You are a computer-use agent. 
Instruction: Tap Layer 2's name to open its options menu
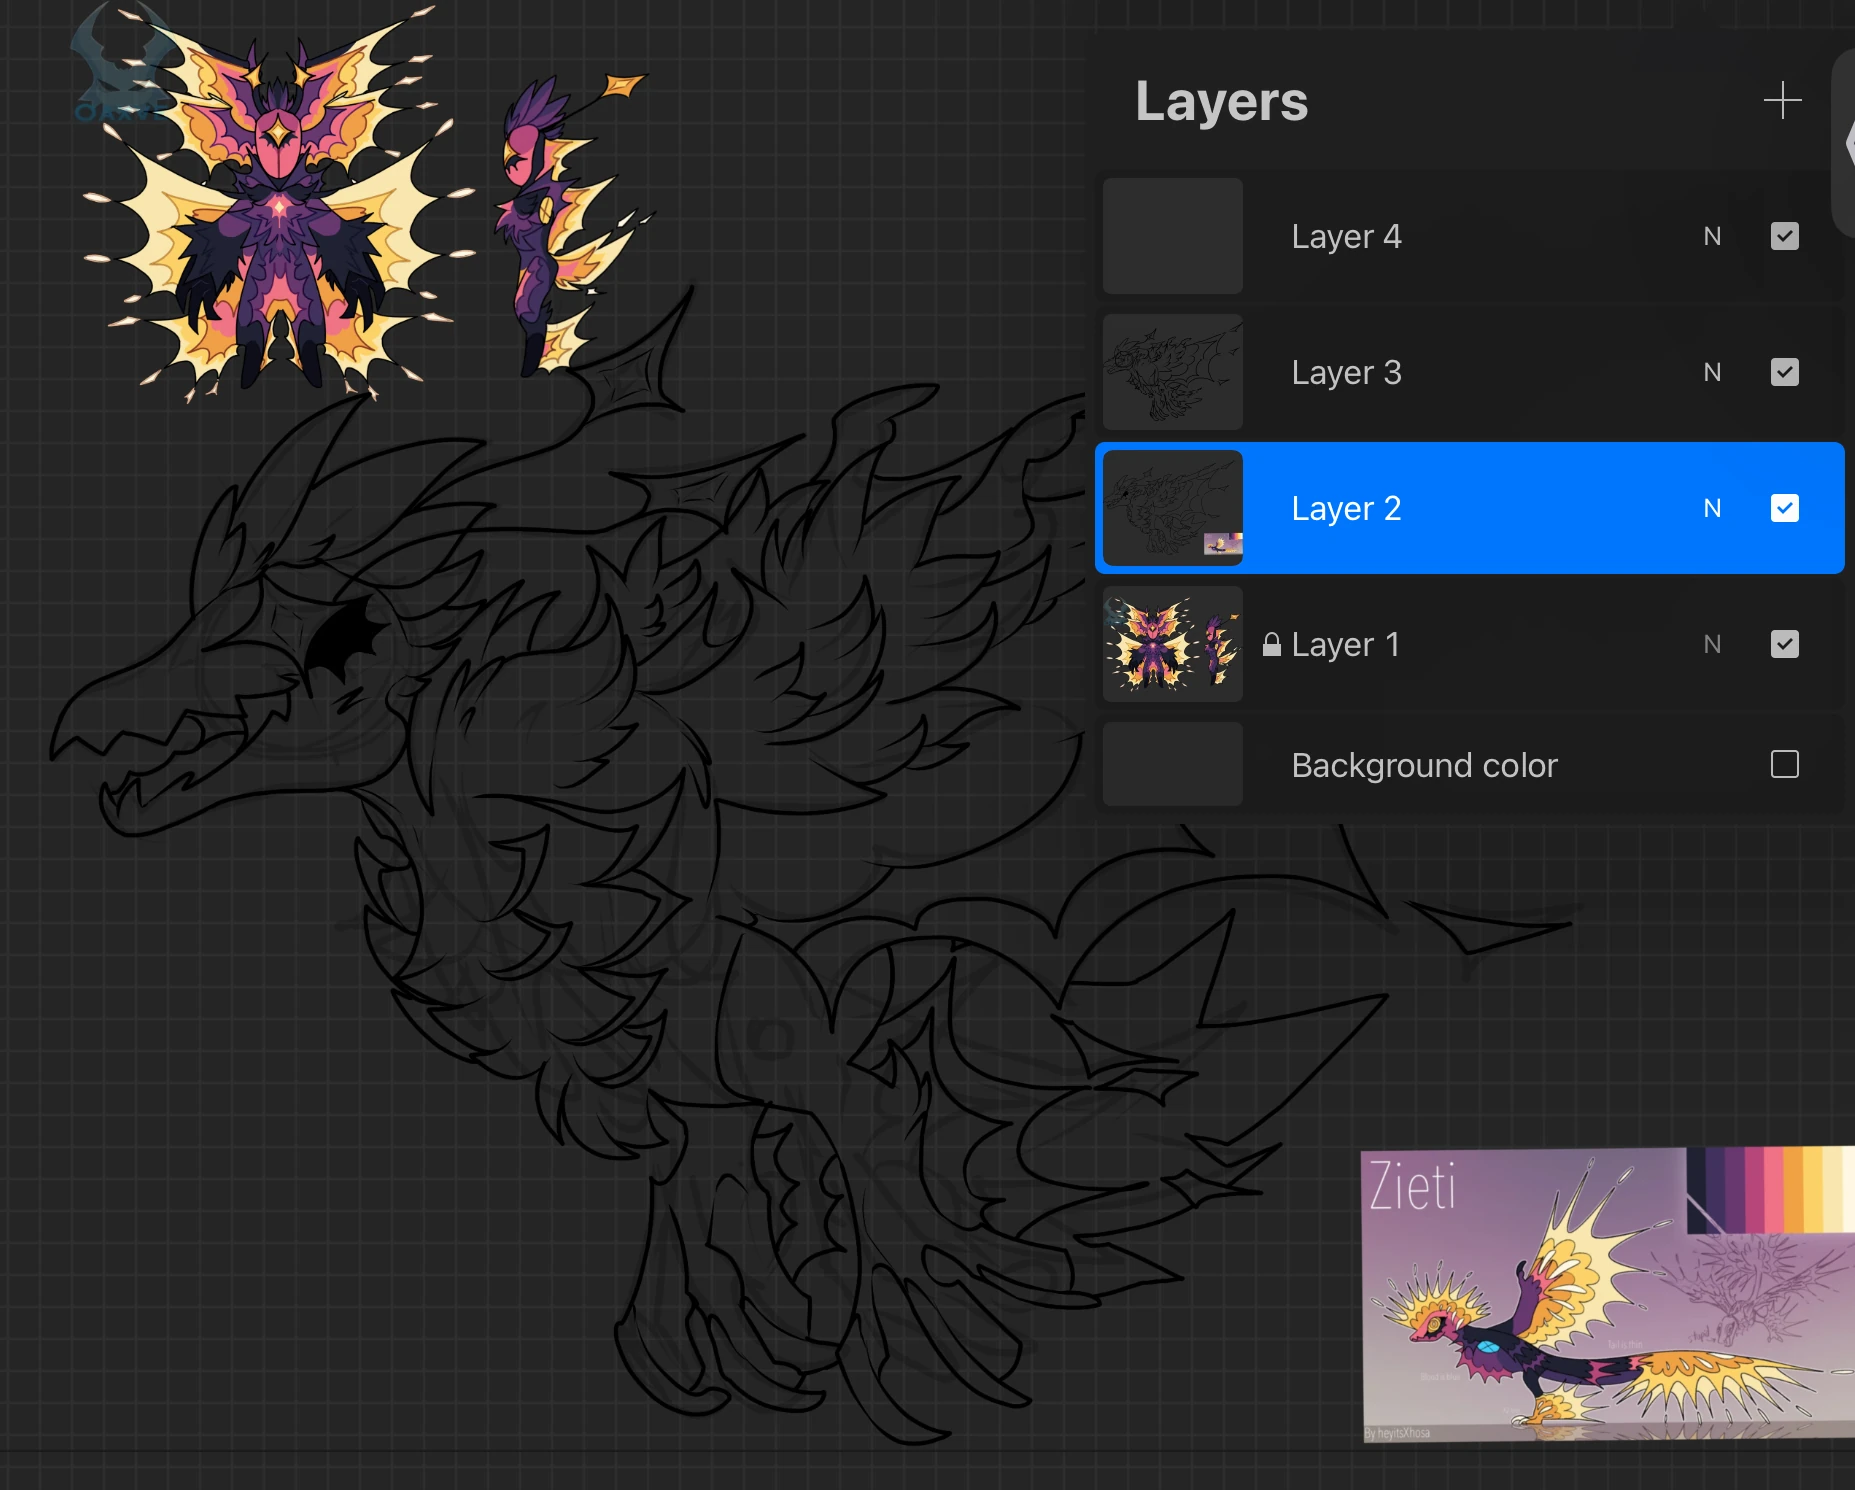coord(1345,508)
